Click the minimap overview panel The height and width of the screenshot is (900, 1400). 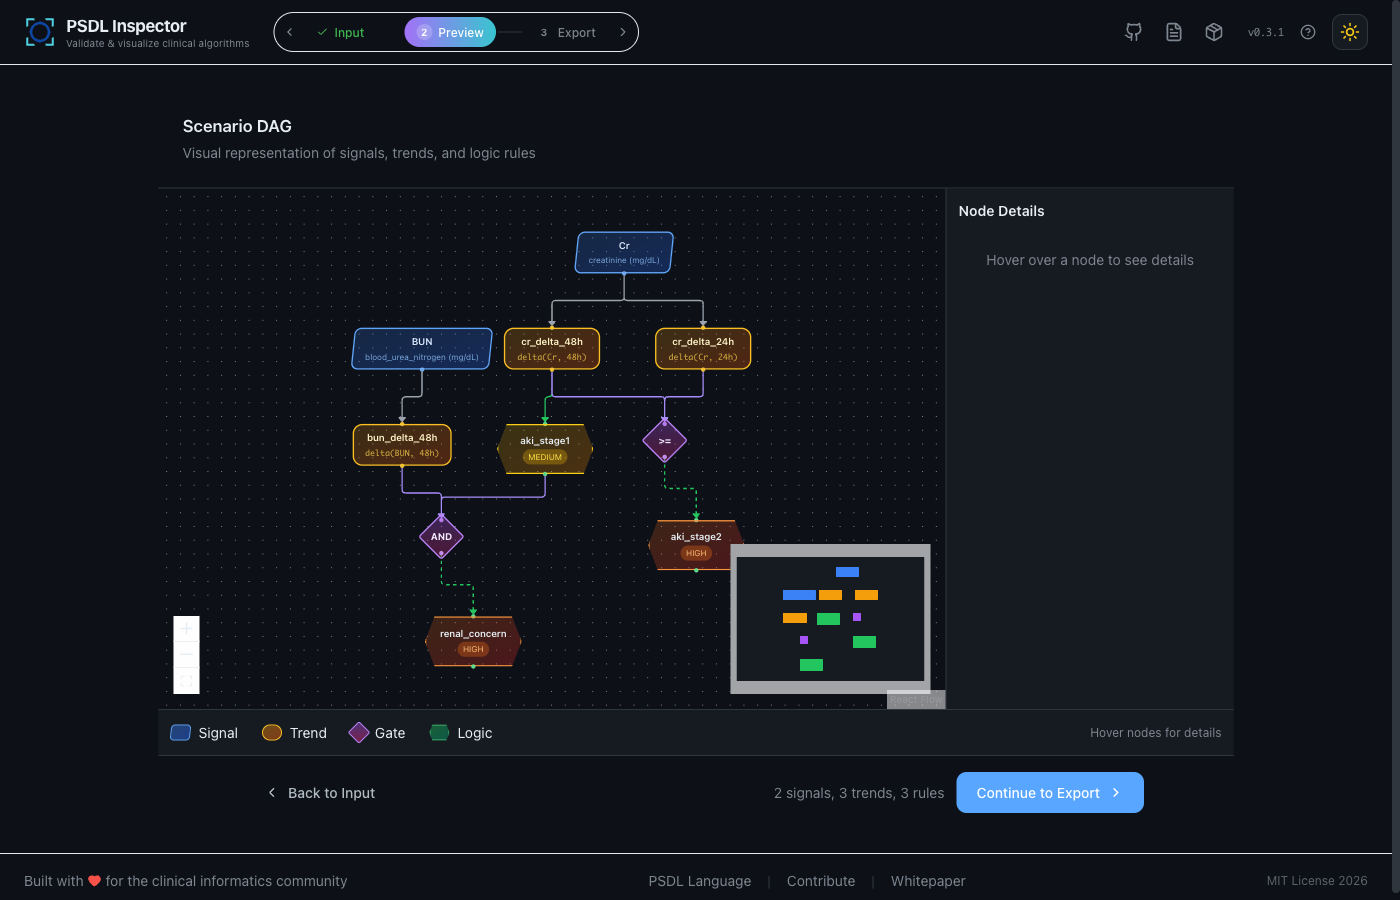point(830,619)
